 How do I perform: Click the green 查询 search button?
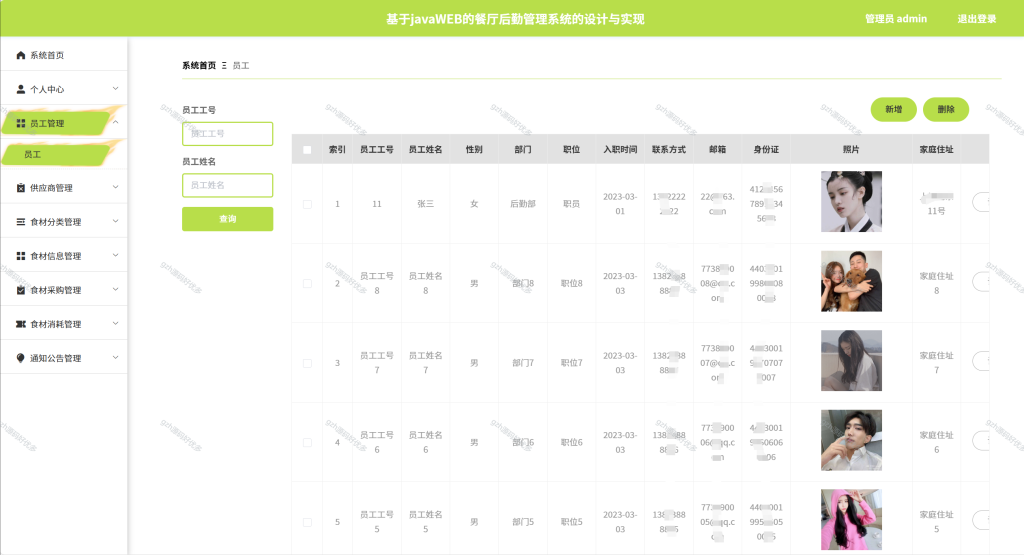[227, 219]
